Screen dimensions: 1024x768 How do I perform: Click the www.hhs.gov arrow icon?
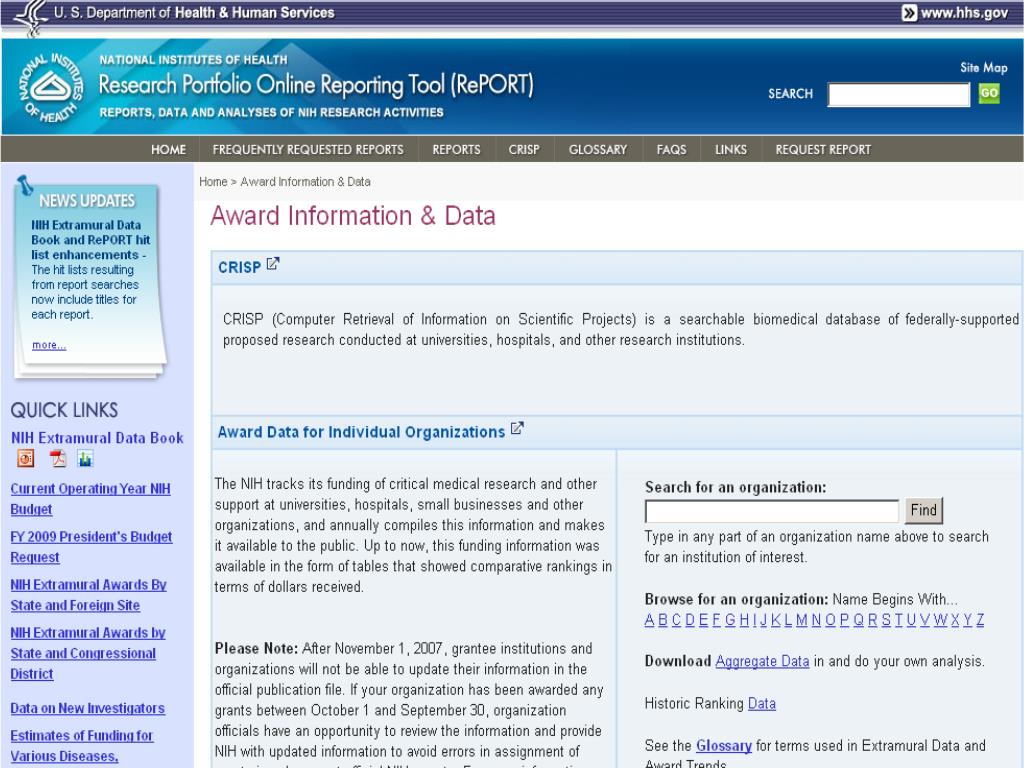point(909,13)
